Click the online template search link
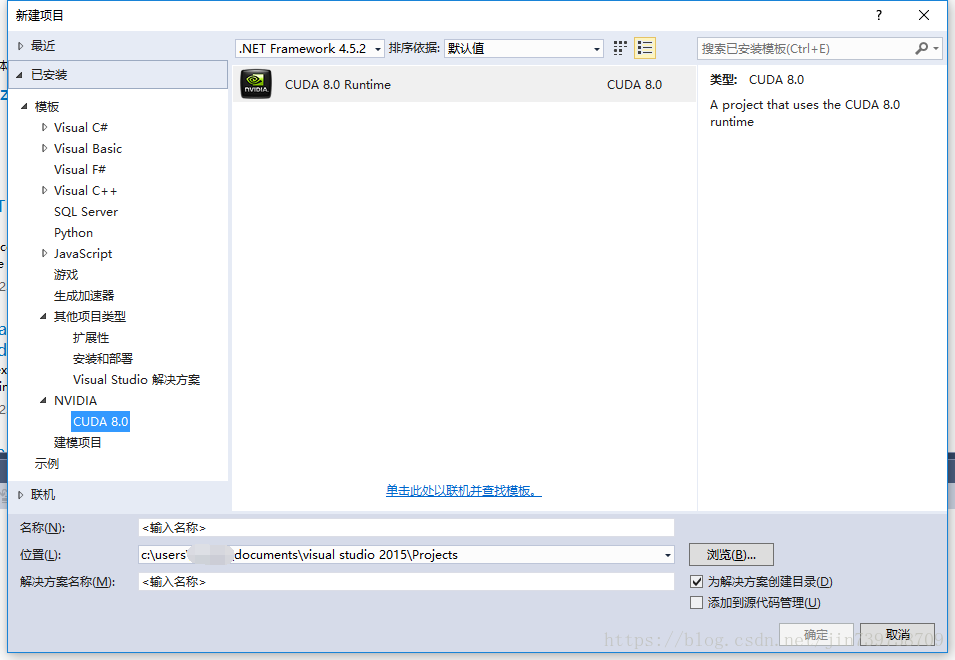The image size is (955, 660). pos(463,491)
